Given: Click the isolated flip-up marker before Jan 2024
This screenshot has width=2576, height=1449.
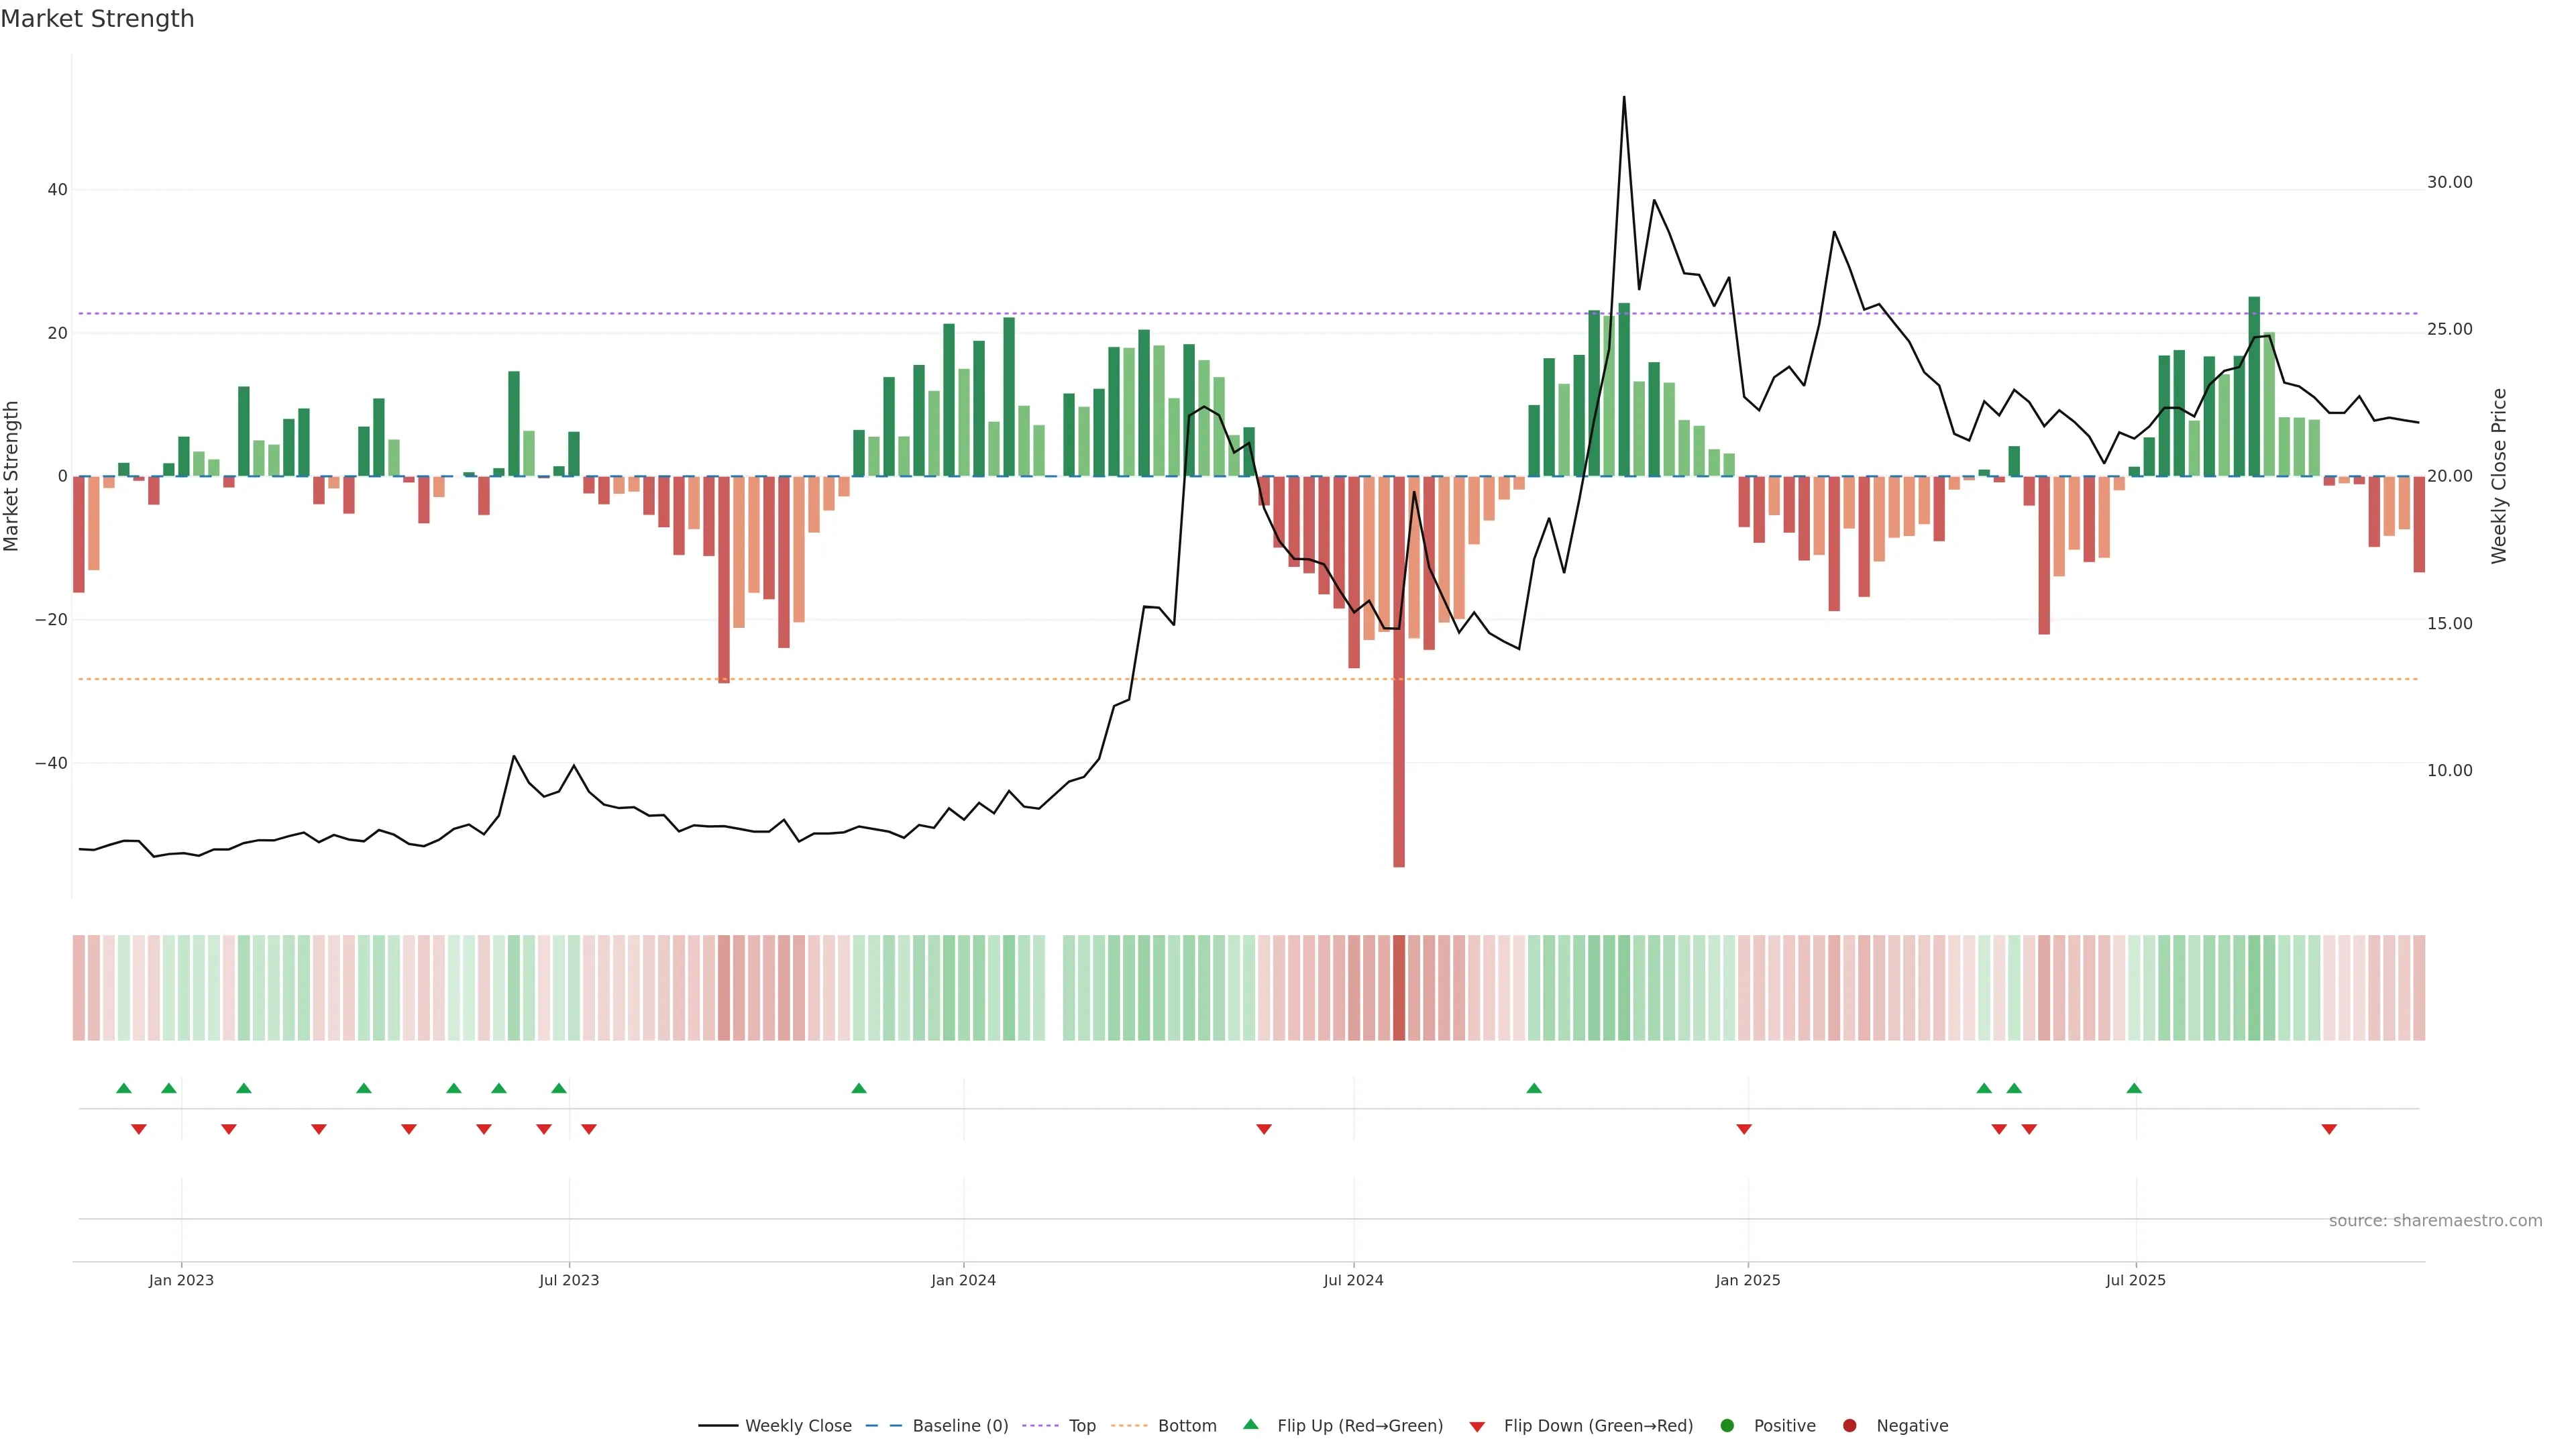Looking at the screenshot, I should click(858, 1088).
